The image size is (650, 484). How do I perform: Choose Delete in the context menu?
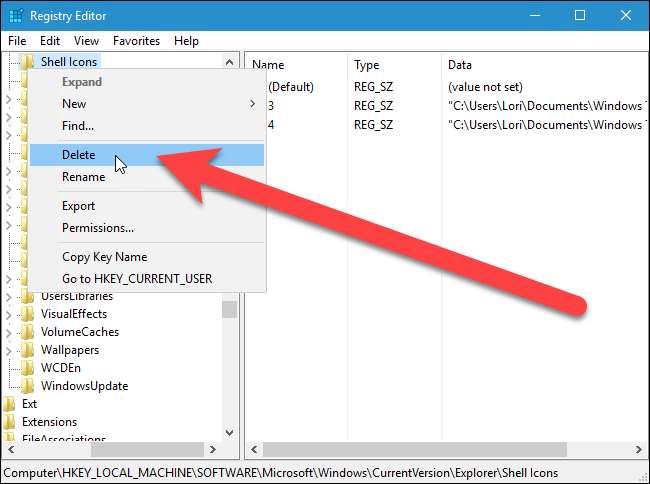(147, 155)
